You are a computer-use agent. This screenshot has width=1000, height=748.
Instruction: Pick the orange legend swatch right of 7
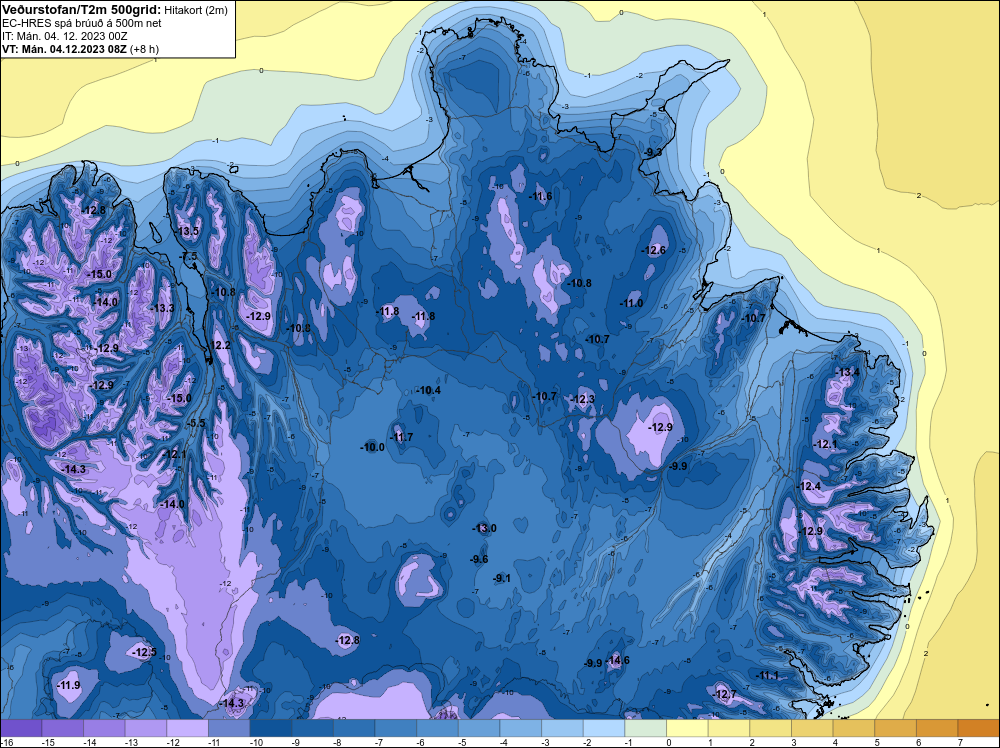tap(979, 728)
